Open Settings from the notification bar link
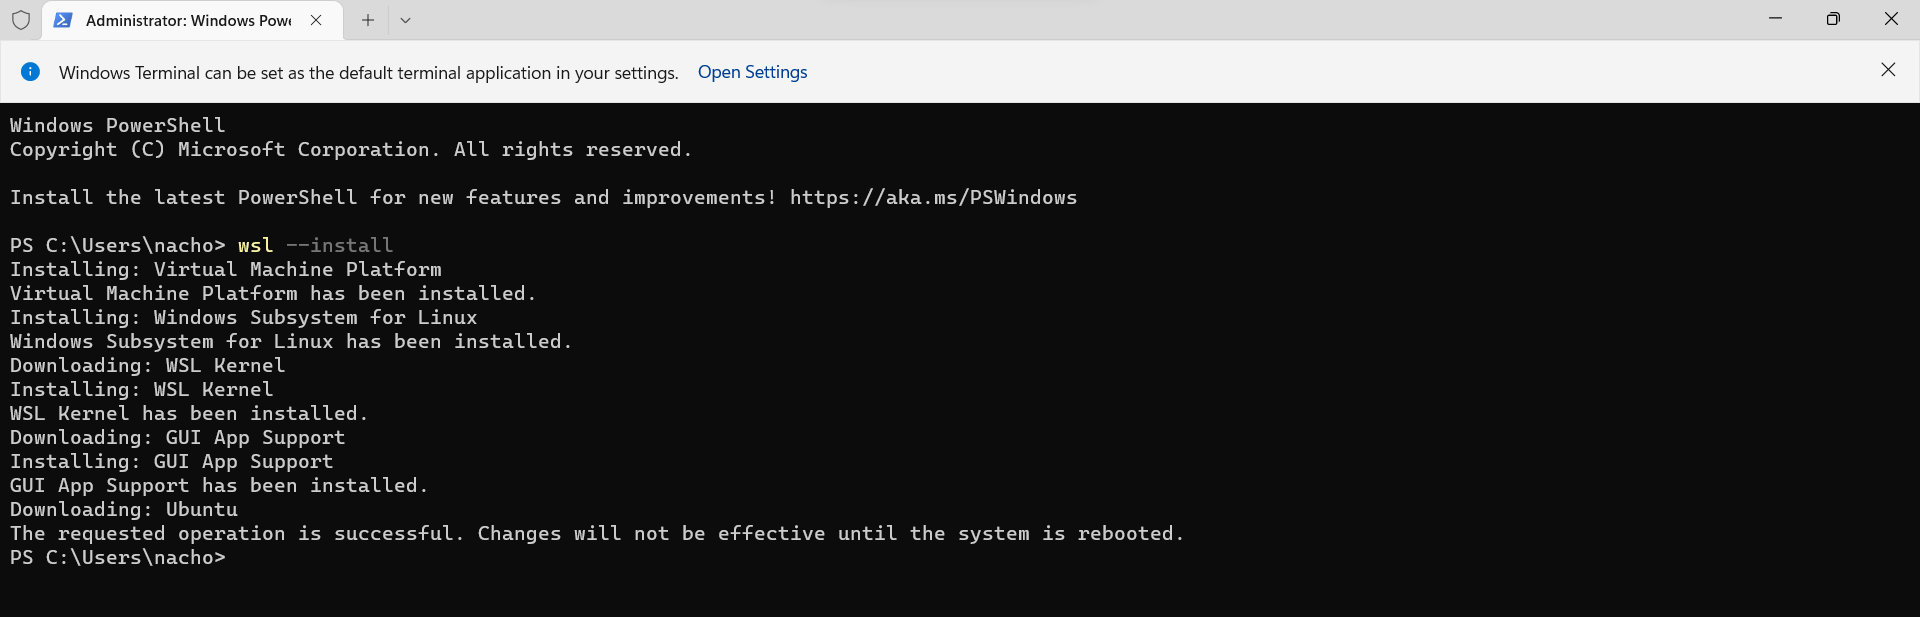 coord(752,72)
